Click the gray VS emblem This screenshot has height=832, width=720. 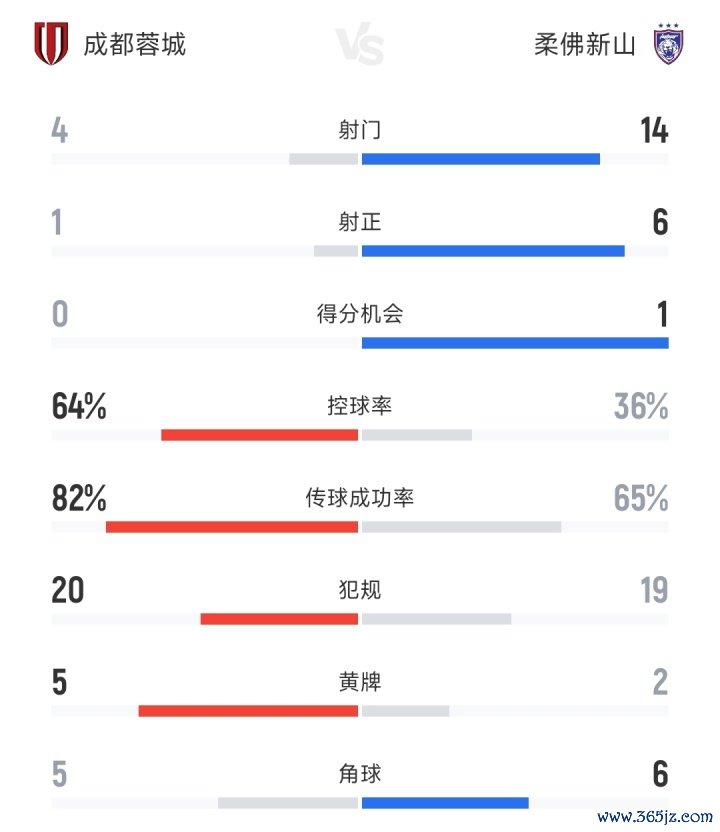[359, 46]
